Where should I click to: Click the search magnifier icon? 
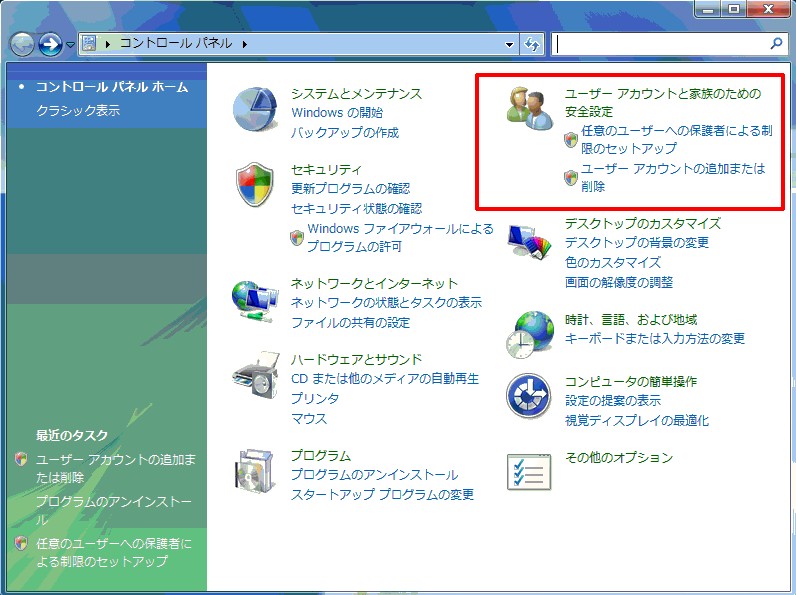point(776,44)
